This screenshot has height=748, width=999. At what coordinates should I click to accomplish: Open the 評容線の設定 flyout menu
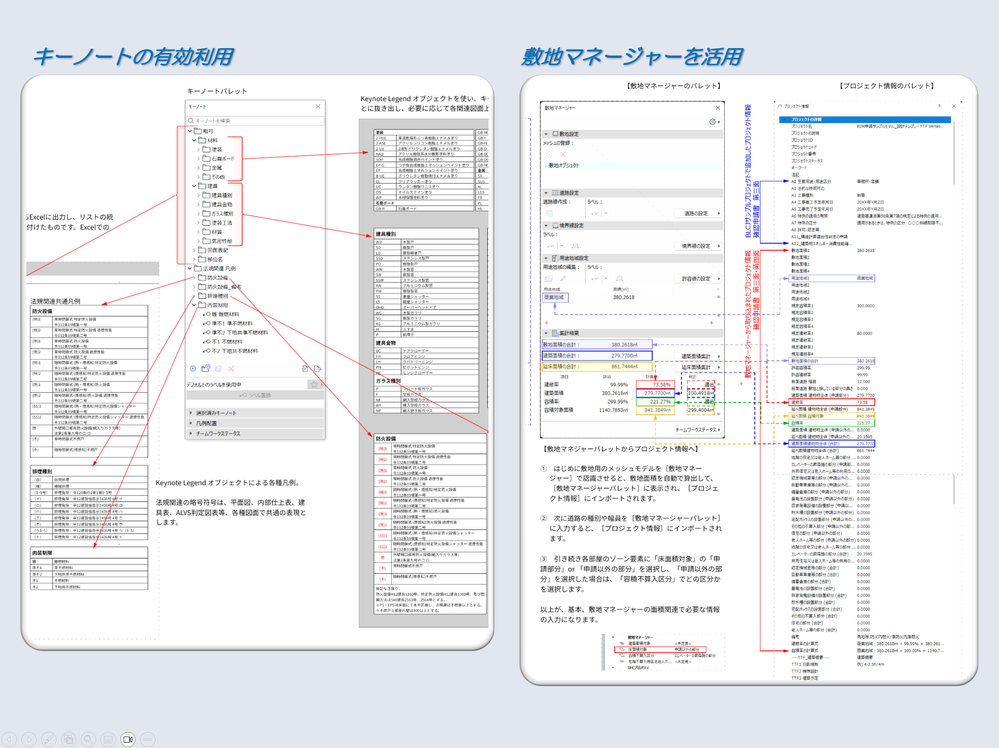(x=695, y=277)
